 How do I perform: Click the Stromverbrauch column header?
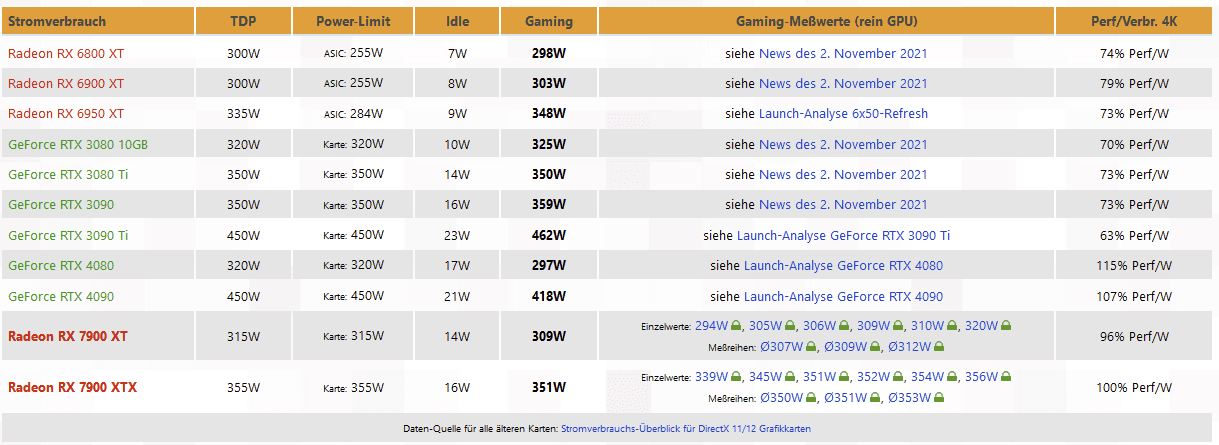(97, 20)
